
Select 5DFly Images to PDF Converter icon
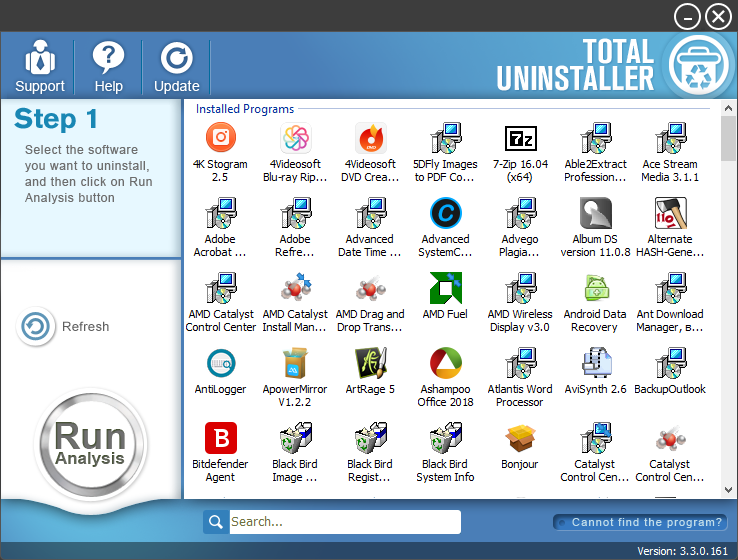445,137
